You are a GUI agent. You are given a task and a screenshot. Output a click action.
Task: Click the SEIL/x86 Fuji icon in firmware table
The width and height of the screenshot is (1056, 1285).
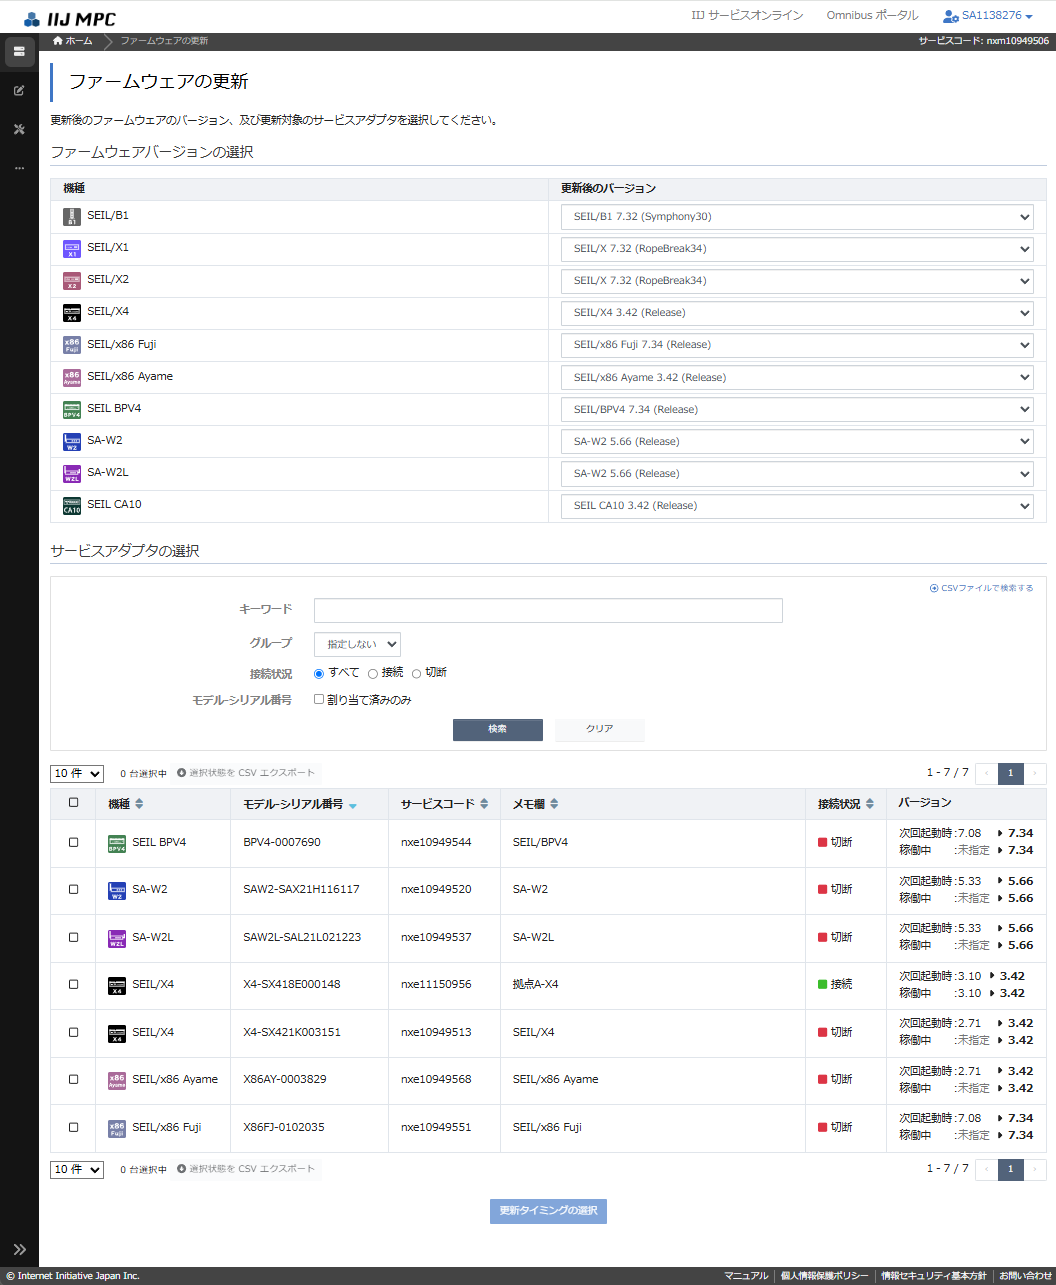[72, 345]
